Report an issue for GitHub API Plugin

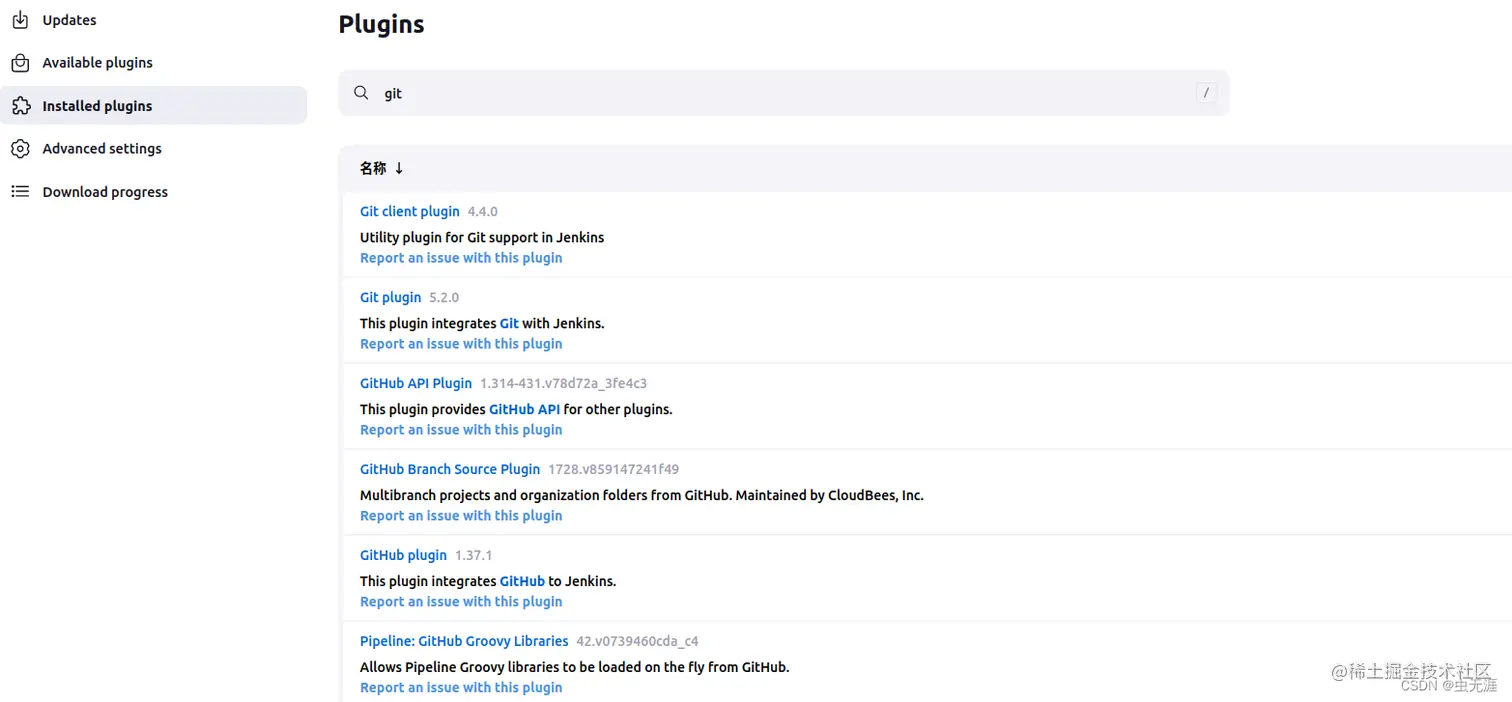pos(461,430)
